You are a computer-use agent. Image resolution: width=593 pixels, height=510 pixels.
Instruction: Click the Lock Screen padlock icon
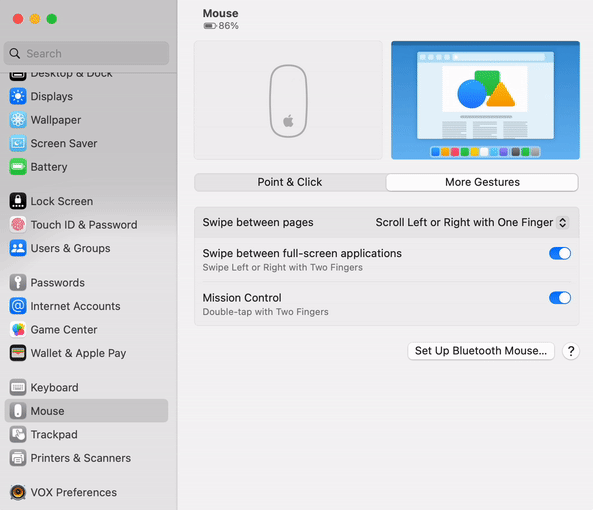[18, 201]
